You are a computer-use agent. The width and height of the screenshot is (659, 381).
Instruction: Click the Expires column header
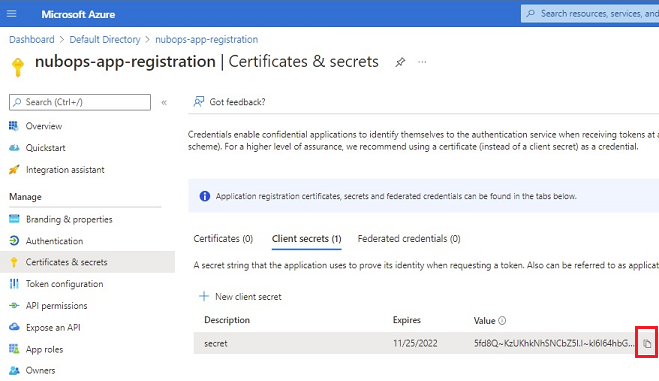tap(407, 320)
